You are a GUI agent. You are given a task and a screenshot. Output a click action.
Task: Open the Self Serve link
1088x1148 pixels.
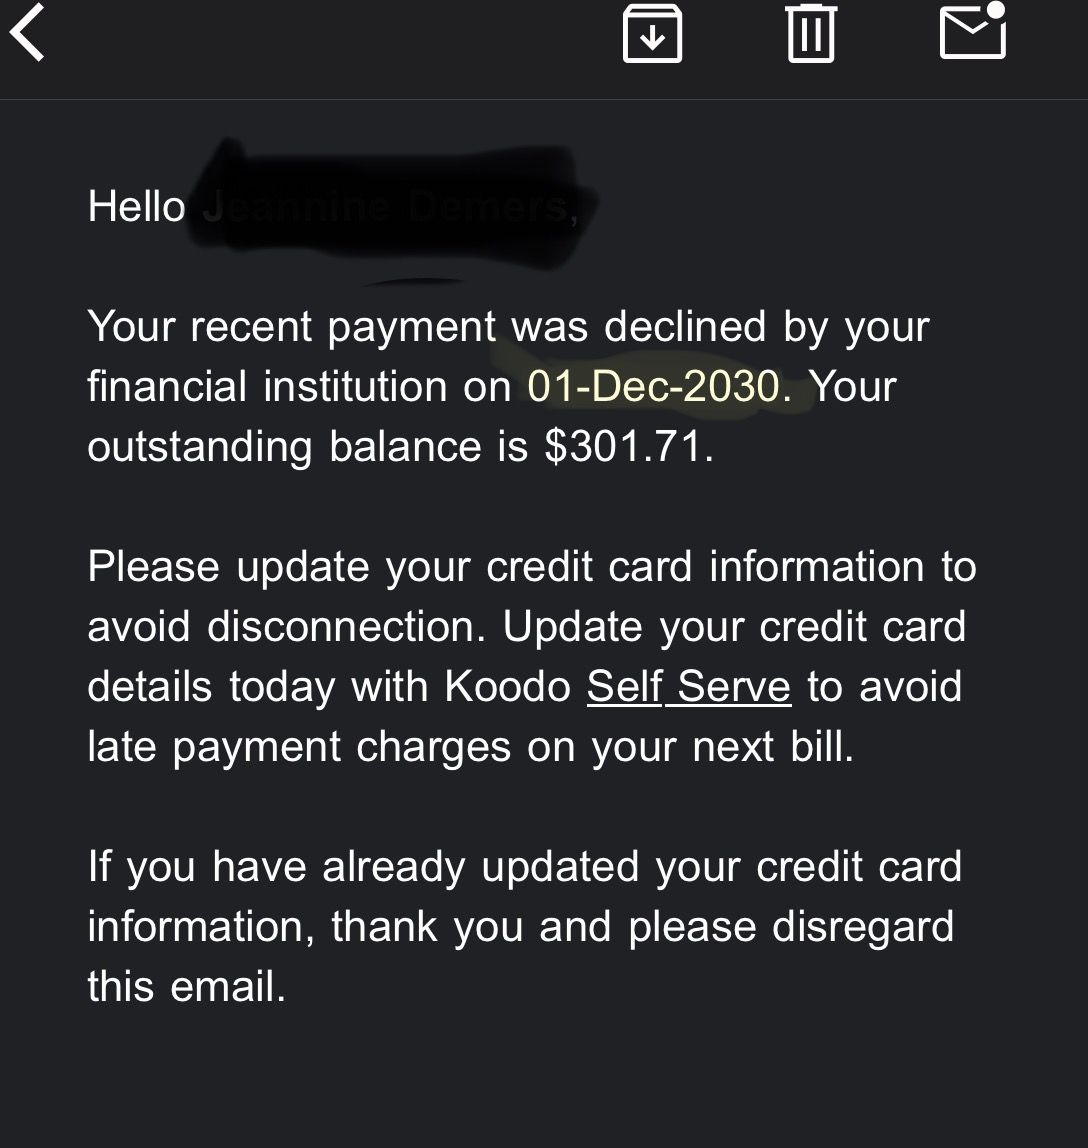pos(688,687)
